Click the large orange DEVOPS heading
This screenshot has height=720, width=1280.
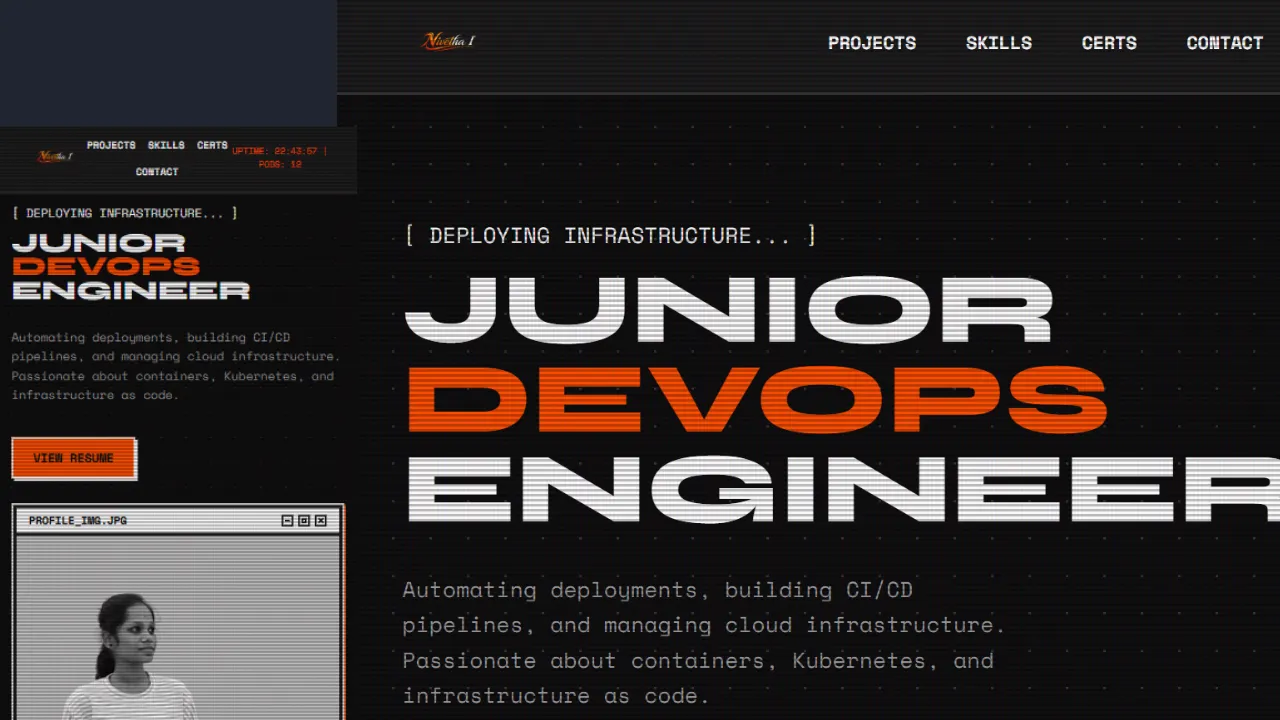(x=756, y=399)
